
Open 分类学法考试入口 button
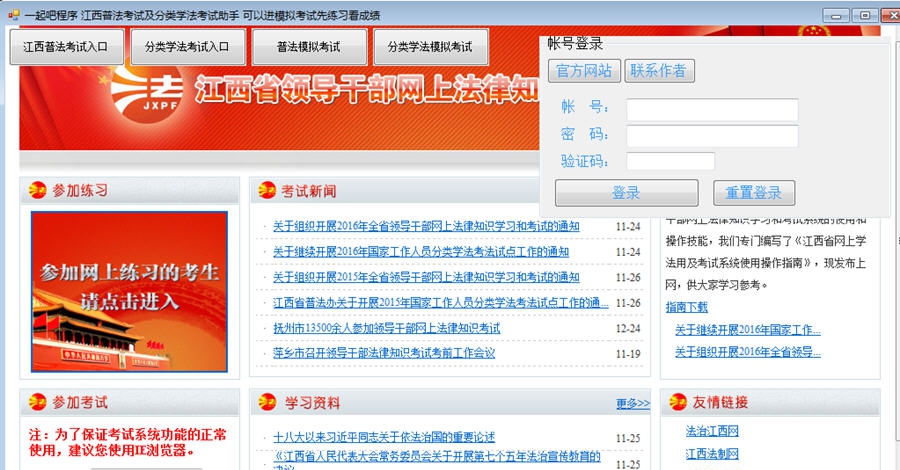[x=188, y=46]
